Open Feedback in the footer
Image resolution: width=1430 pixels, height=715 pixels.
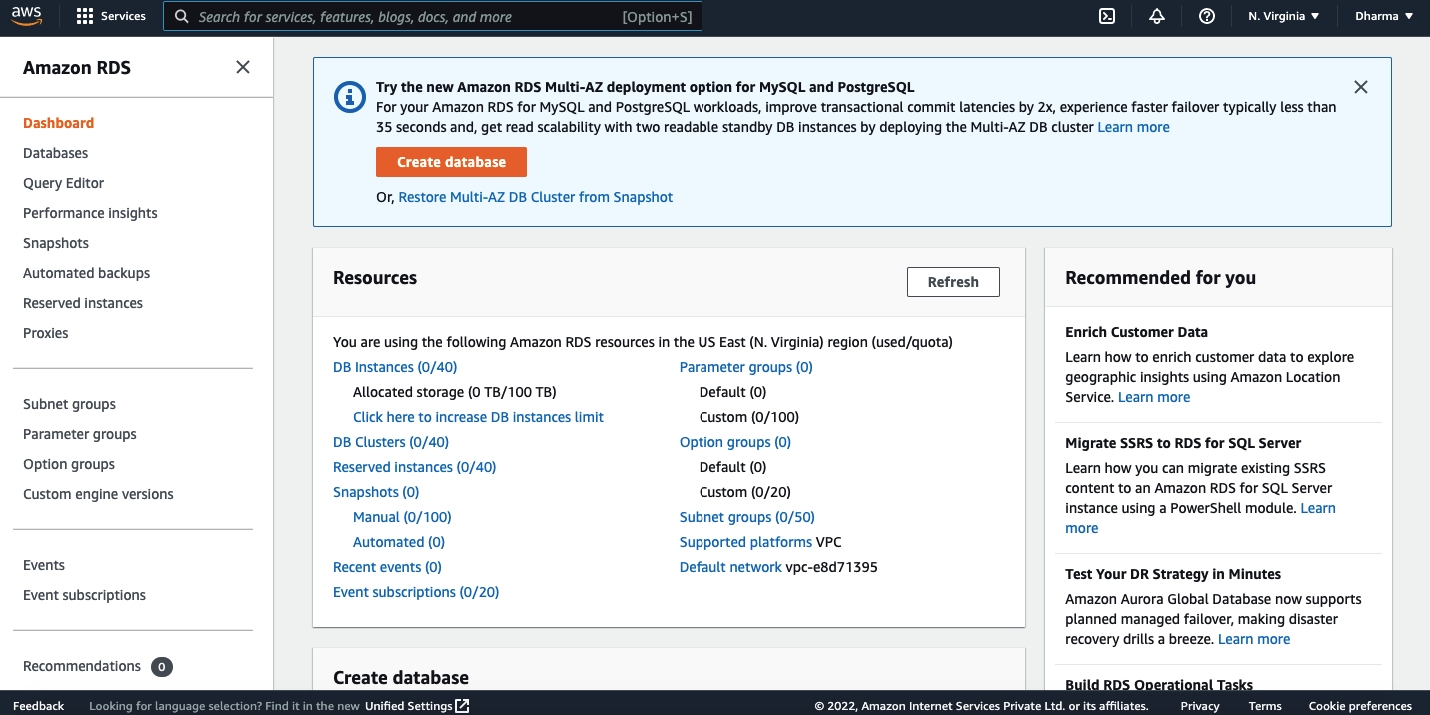click(x=38, y=706)
